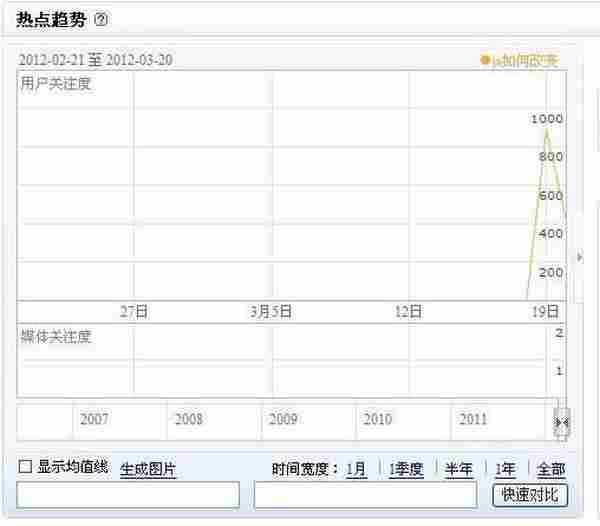
Task: Focus the first comparison keyword input
Action: (x=128, y=495)
